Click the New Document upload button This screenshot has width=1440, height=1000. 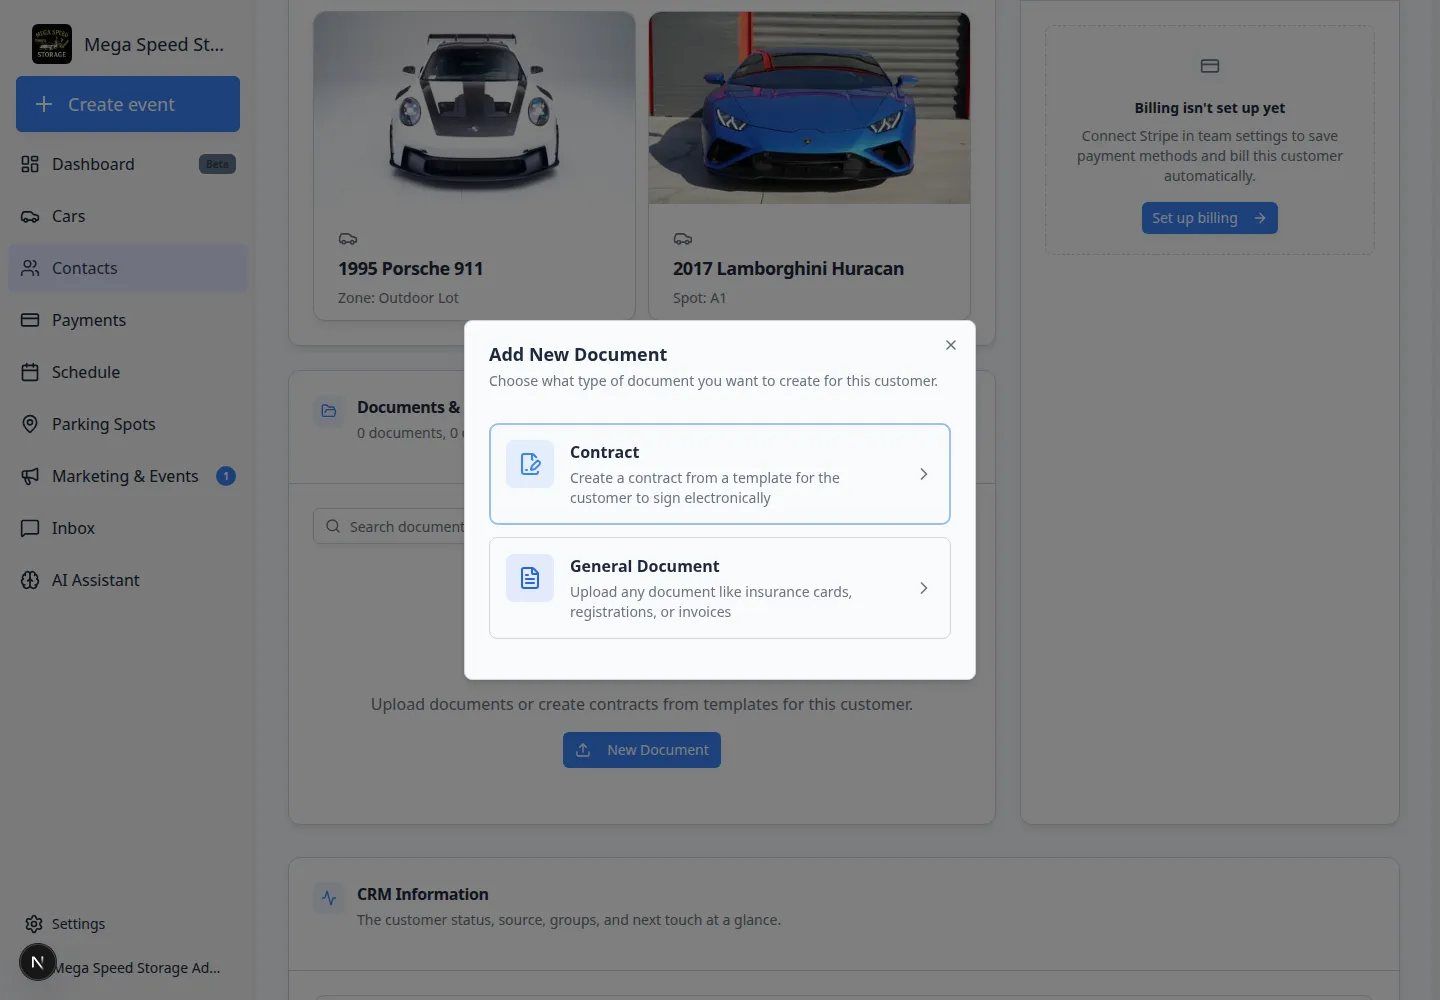[x=642, y=750]
